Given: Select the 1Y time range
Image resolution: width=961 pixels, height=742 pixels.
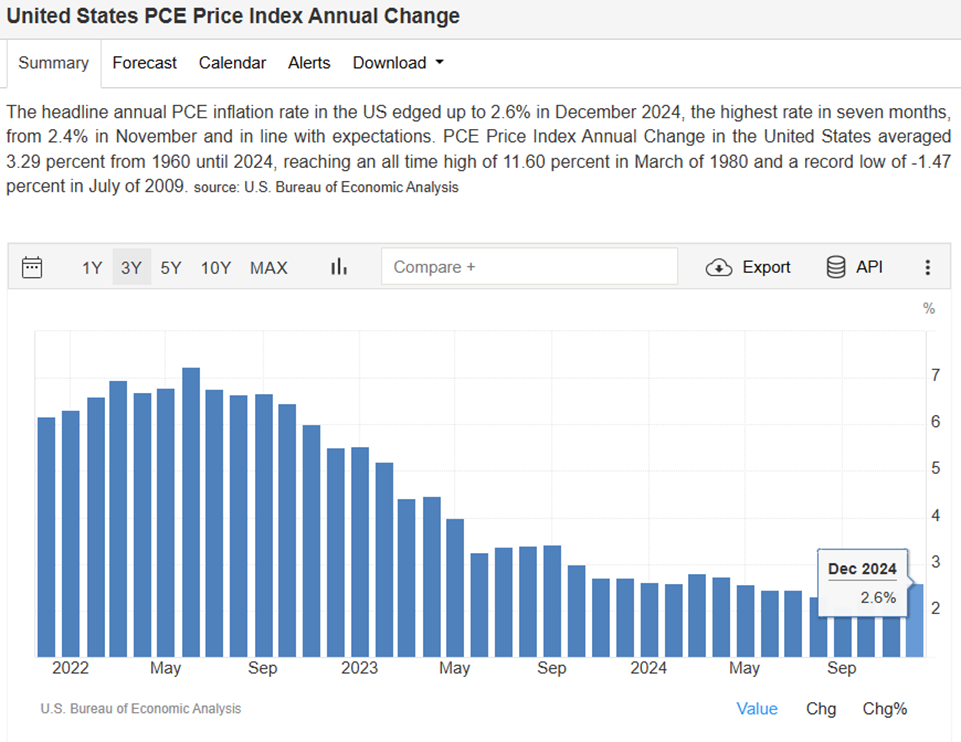Looking at the screenshot, I should tap(92, 267).
